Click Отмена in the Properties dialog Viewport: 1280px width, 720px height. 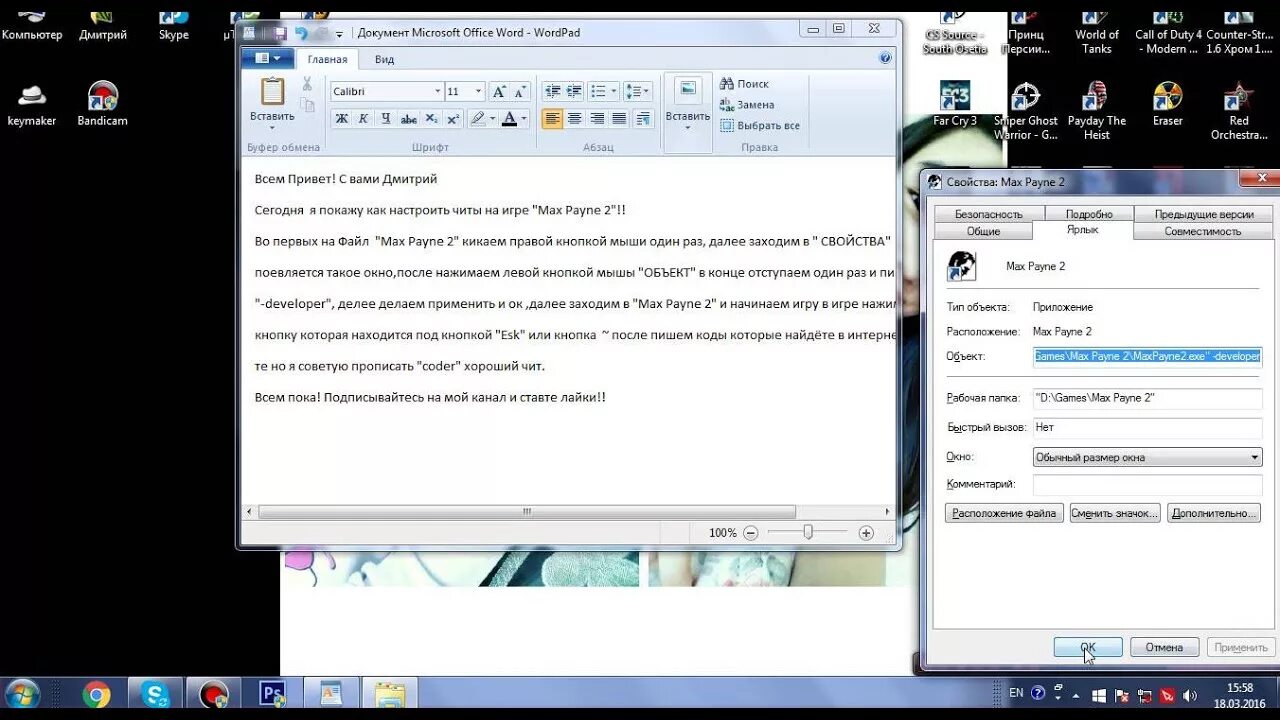pos(1164,647)
